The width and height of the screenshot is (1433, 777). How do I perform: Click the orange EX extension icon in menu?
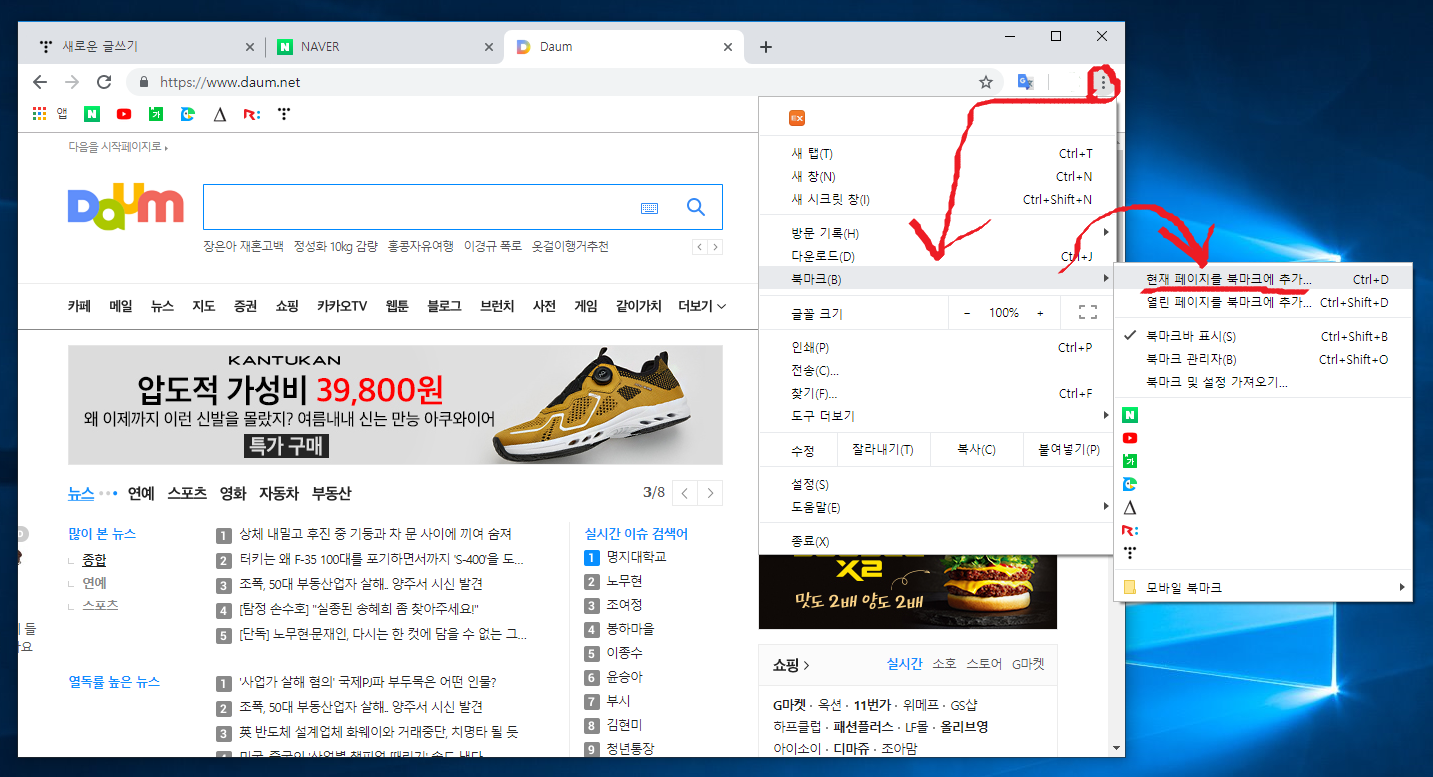(x=797, y=118)
